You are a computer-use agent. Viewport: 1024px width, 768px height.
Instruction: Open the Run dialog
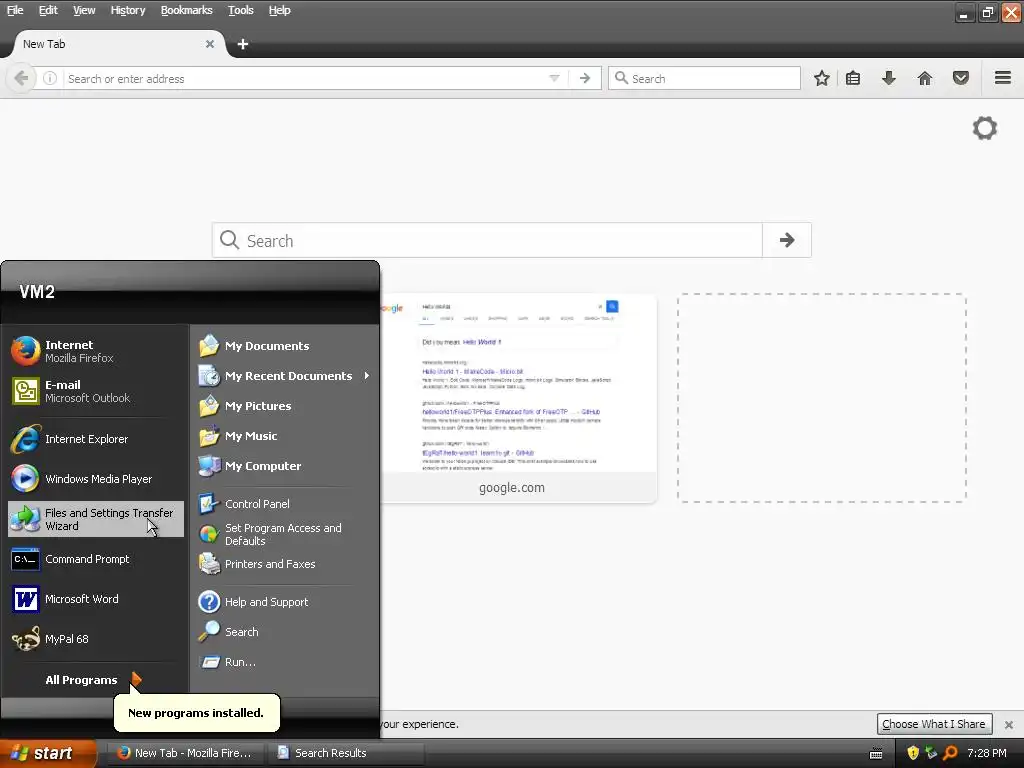click(285, 662)
